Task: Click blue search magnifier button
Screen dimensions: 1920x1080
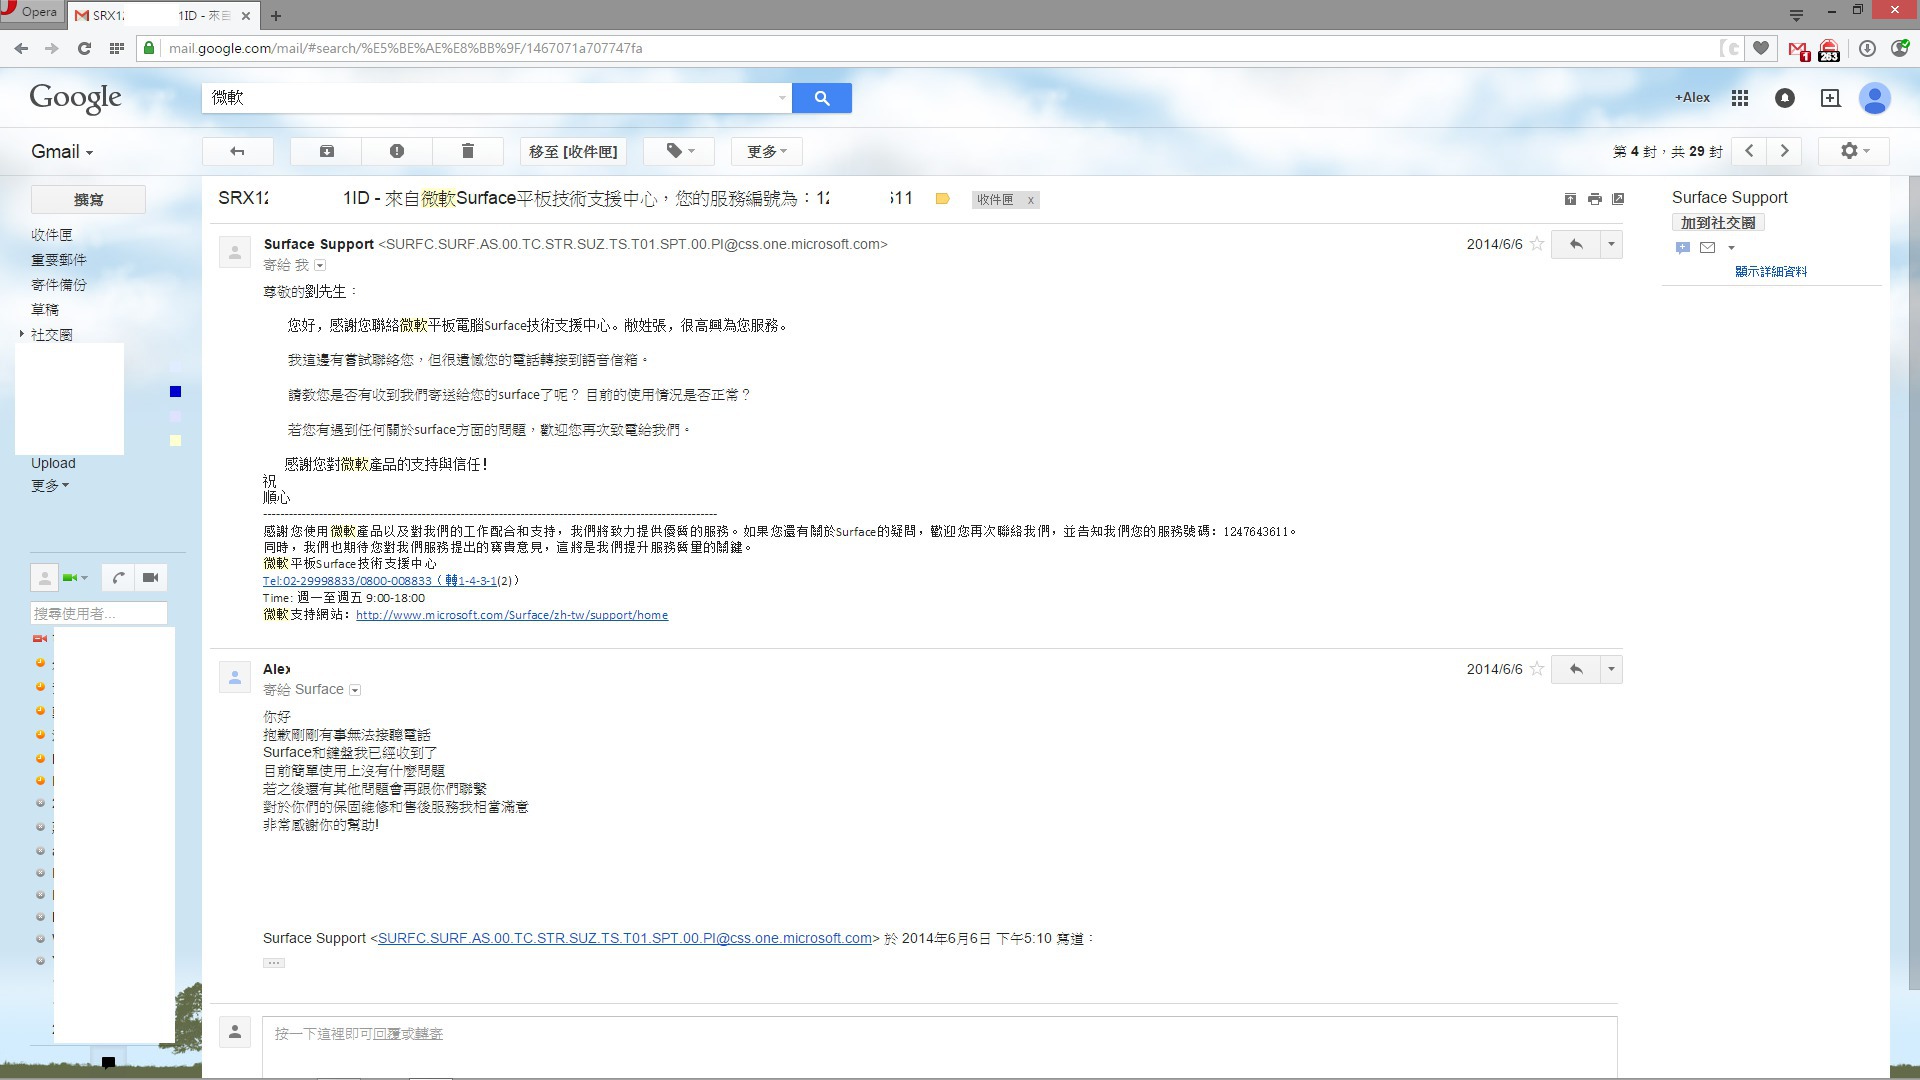Action: click(821, 98)
